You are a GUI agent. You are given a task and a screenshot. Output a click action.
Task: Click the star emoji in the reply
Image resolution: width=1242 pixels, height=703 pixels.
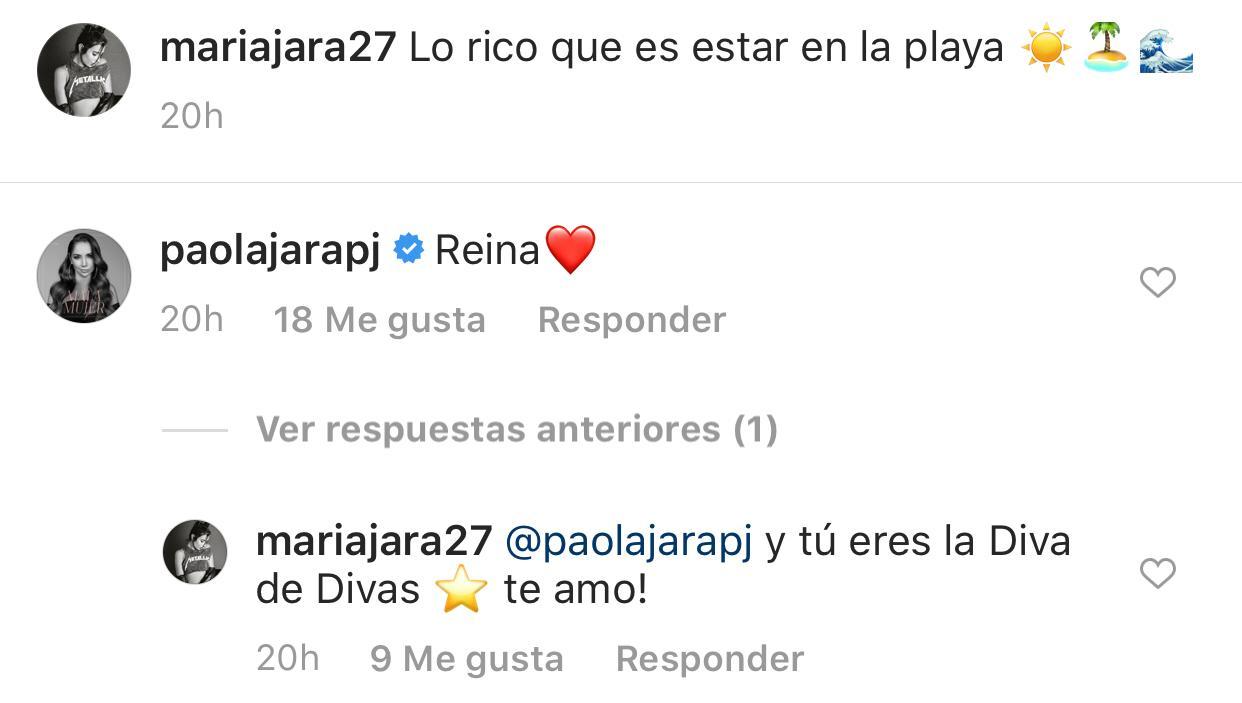tap(461, 590)
